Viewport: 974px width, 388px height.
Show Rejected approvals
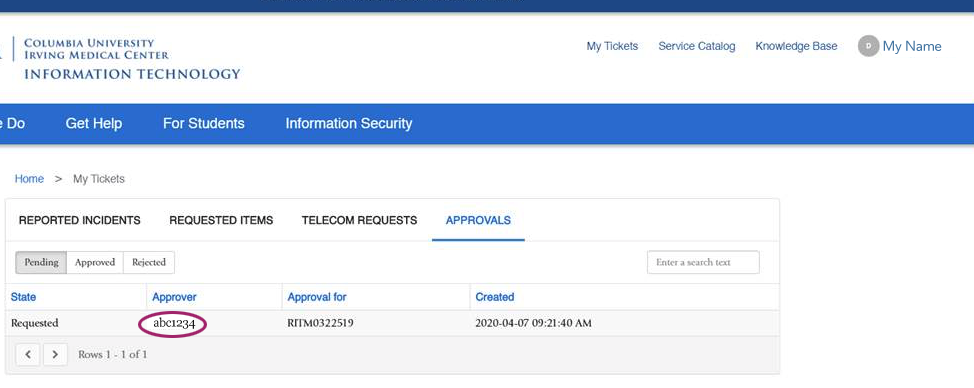click(149, 262)
